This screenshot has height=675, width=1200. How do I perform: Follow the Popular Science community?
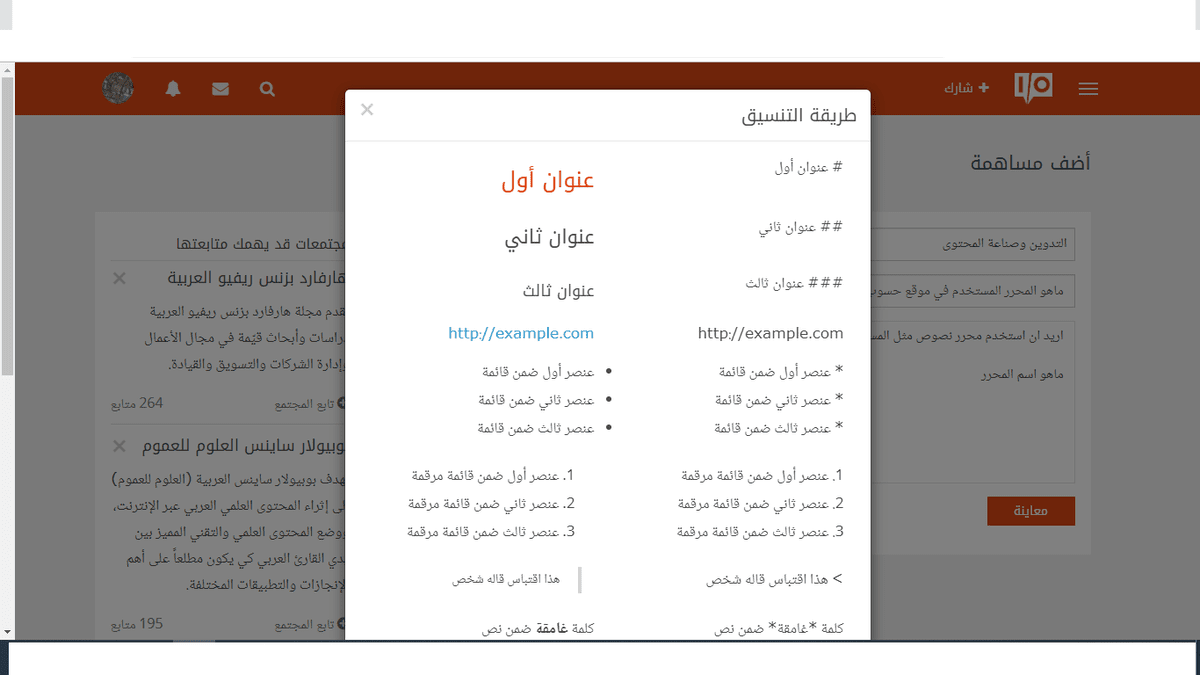point(310,625)
